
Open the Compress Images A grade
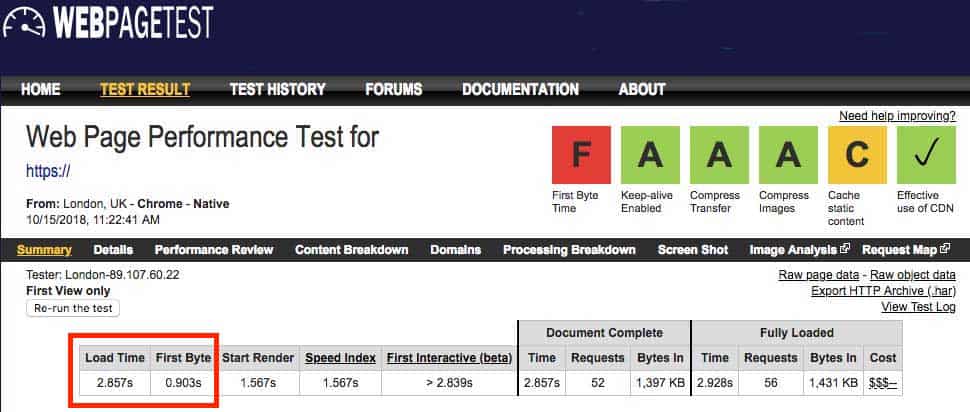788,155
